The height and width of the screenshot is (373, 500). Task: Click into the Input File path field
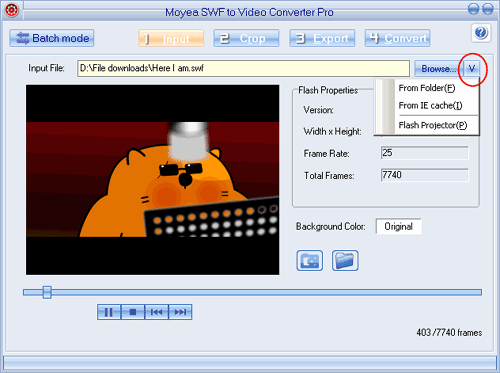coord(243,68)
